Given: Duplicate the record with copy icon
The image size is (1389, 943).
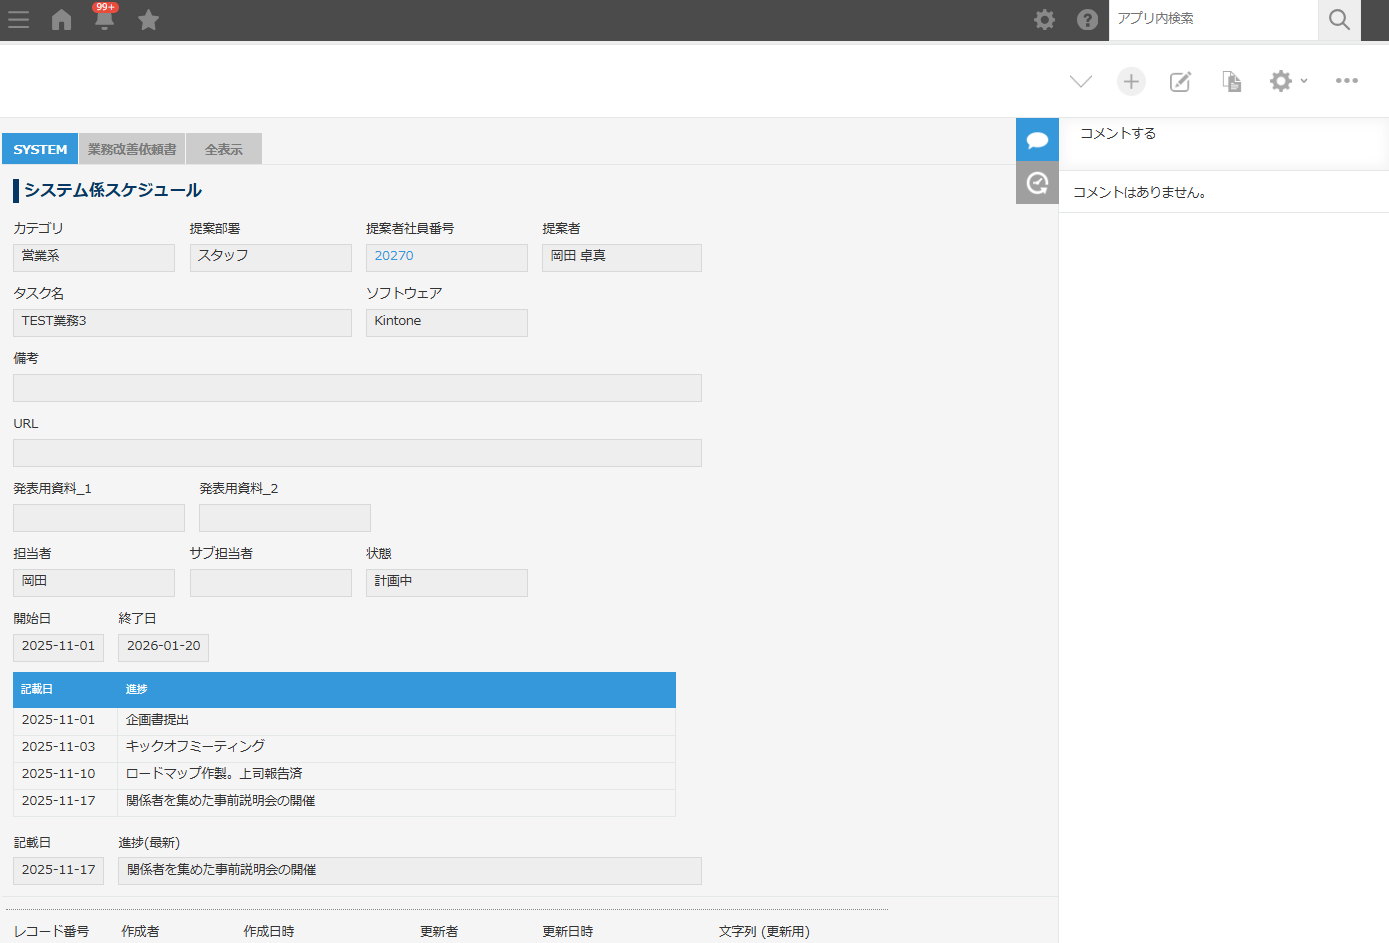Looking at the screenshot, I should coord(1231,81).
